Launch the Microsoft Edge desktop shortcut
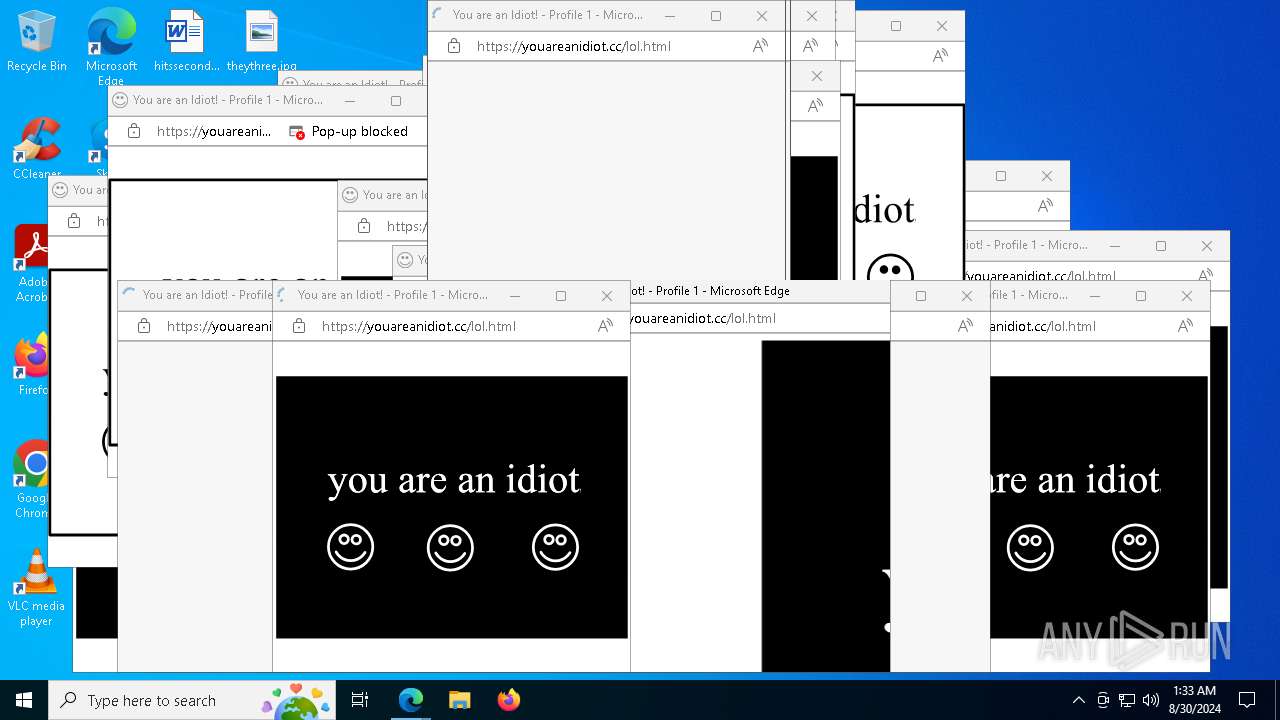The width and height of the screenshot is (1280, 720). click(111, 45)
